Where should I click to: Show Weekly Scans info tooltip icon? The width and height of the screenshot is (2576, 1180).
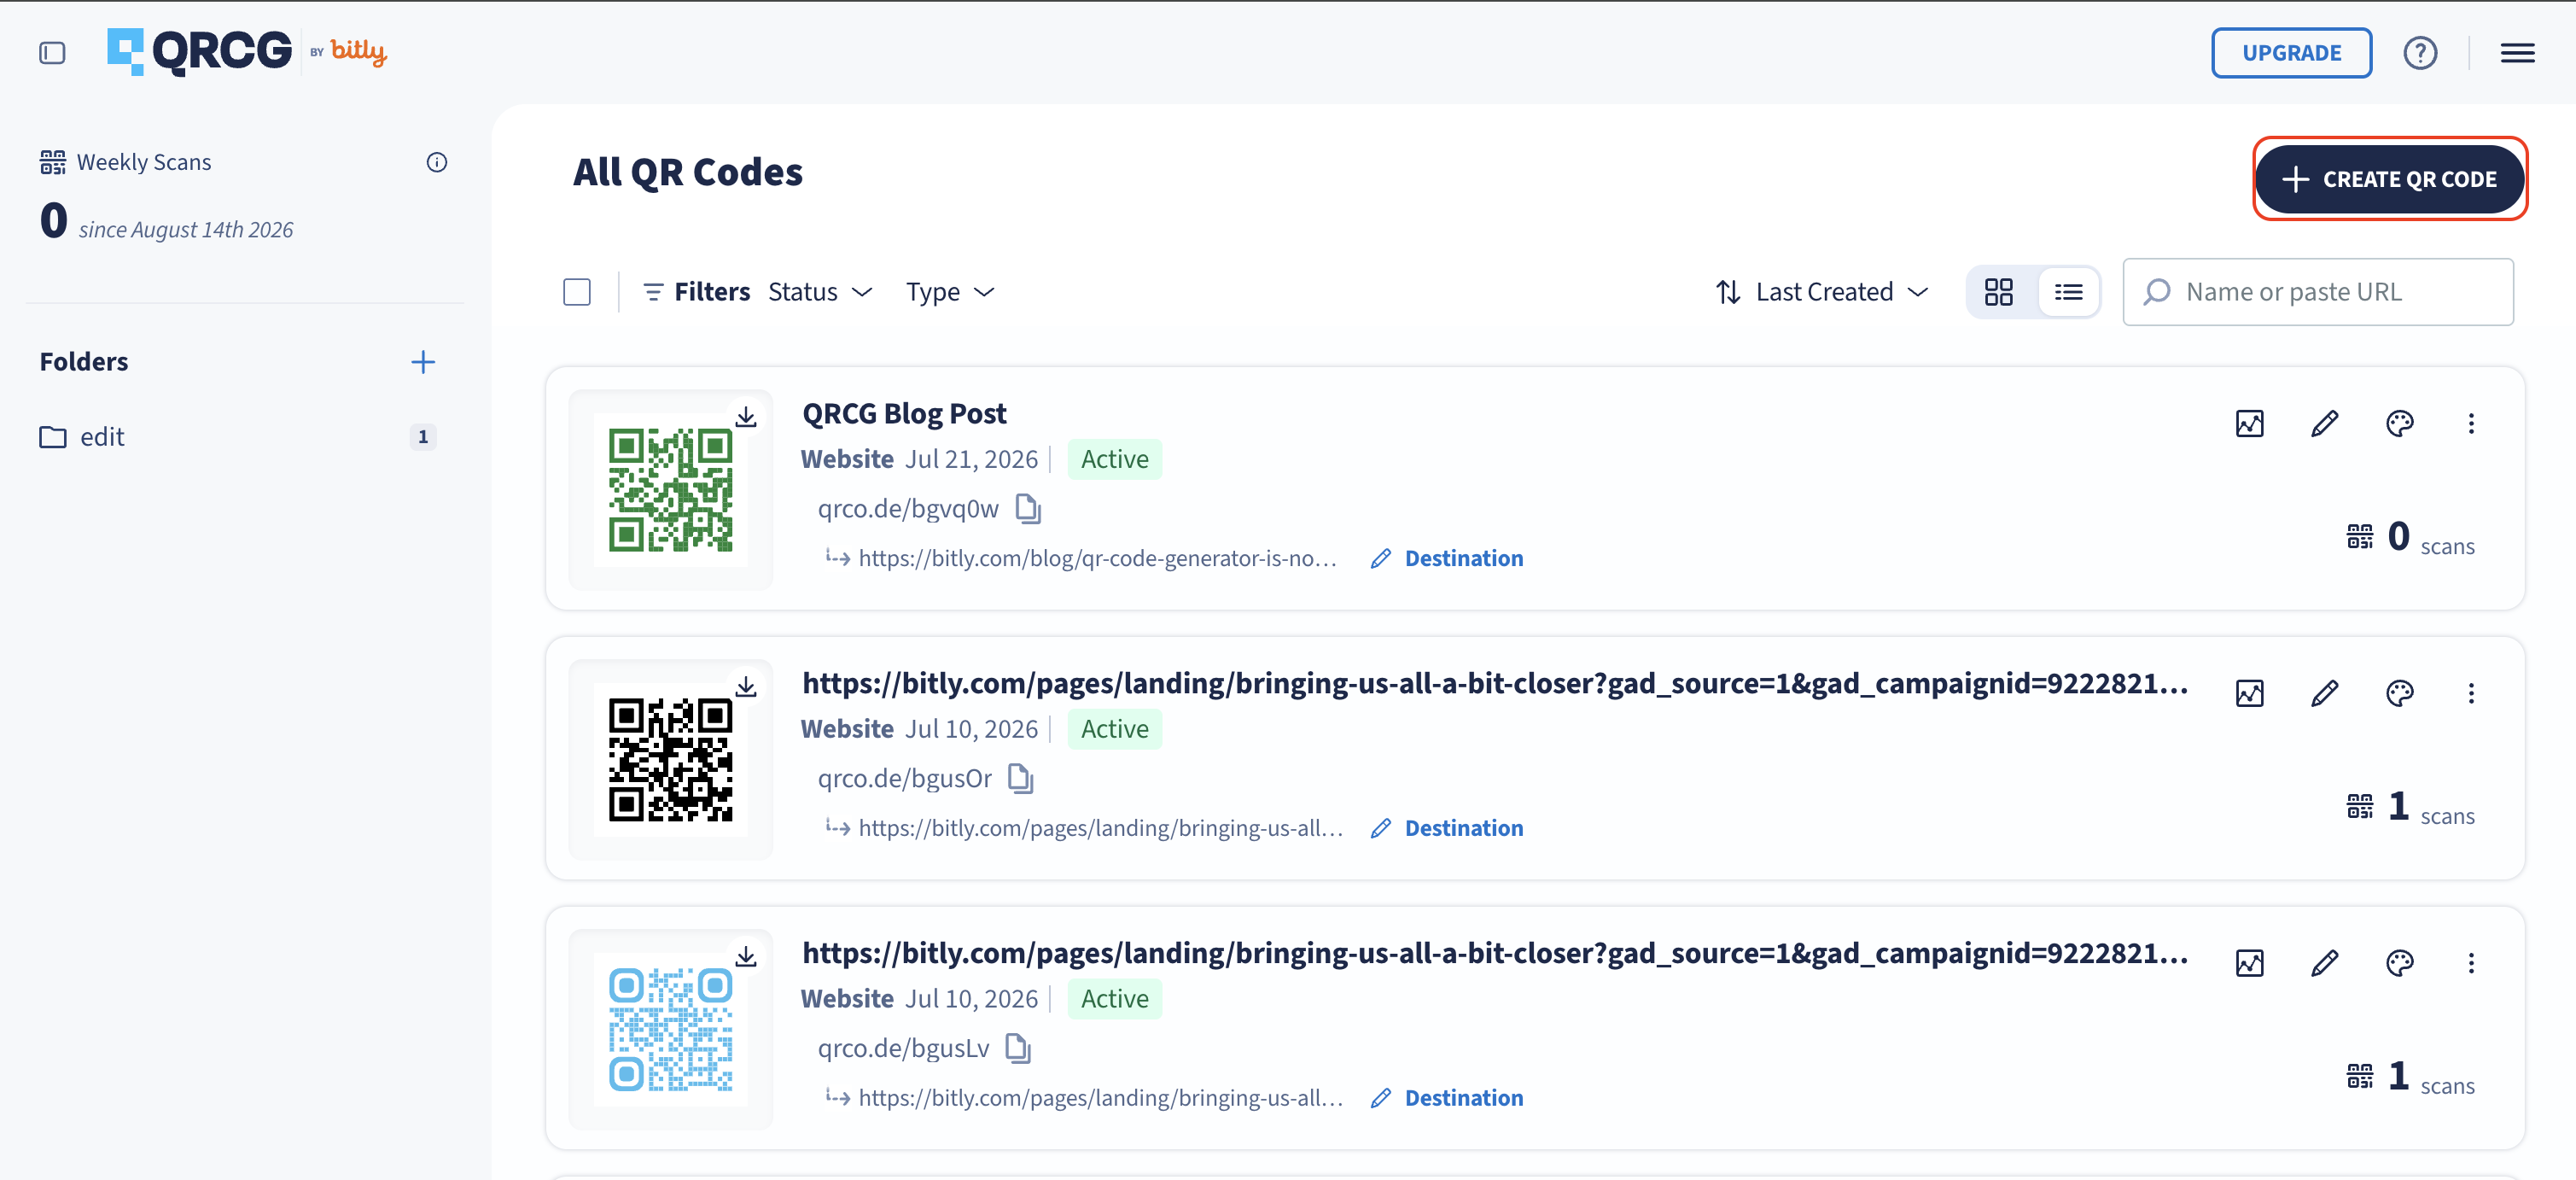[x=437, y=162]
